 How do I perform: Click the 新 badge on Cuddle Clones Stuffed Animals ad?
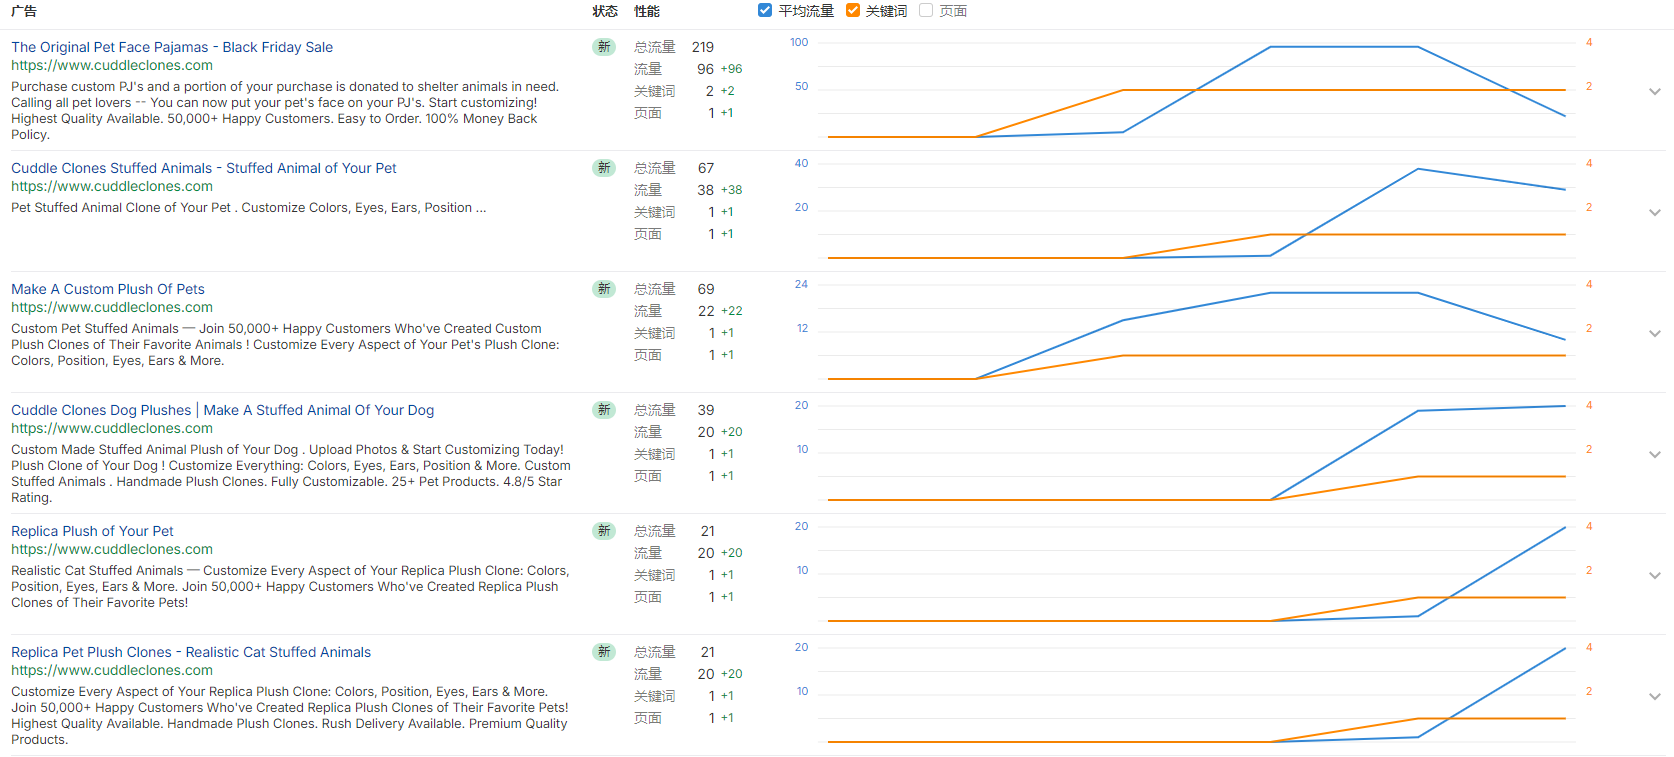click(x=604, y=168)
